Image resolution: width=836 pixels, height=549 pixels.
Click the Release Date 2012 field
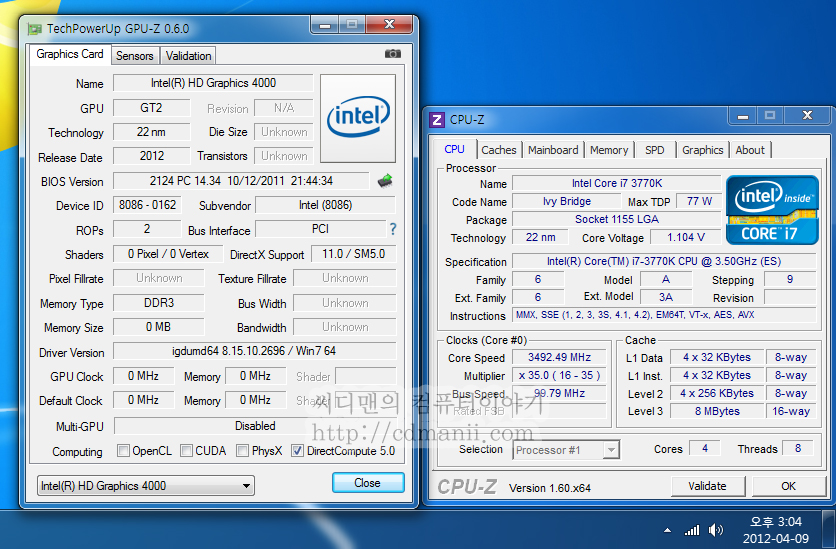click(151, 156)
